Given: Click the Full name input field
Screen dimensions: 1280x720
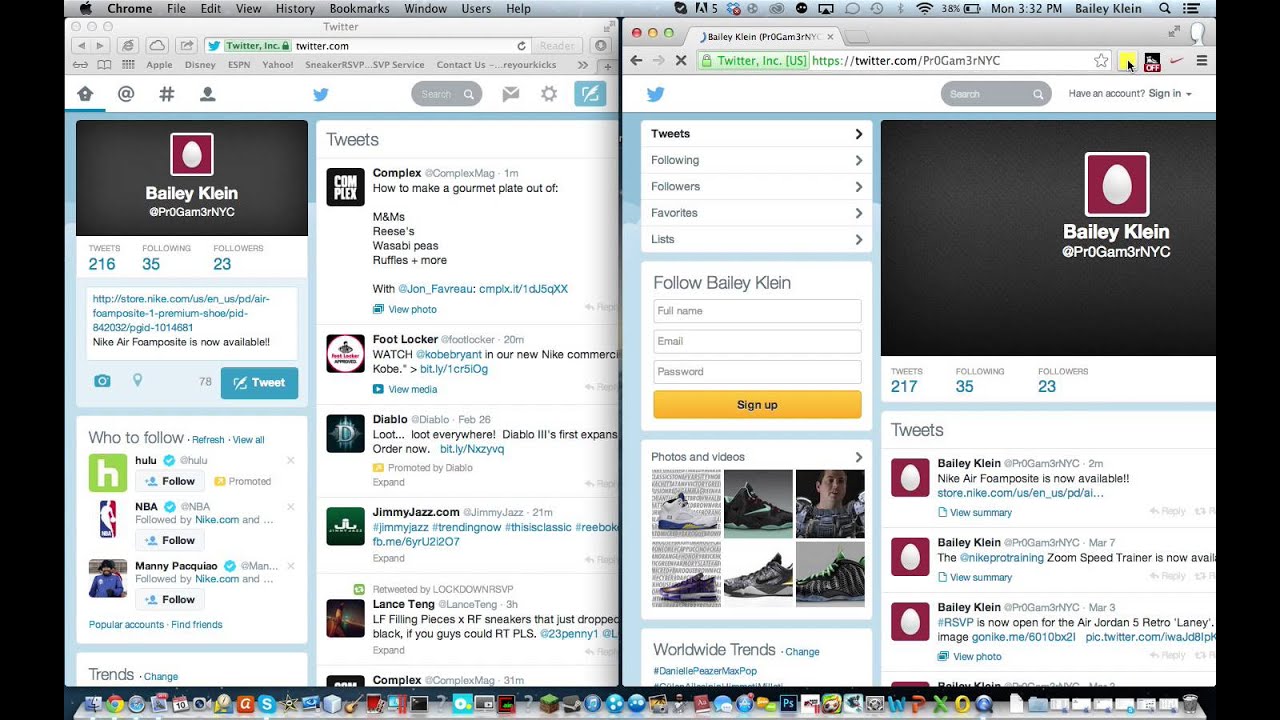Looking at the screenshot, I should click(757, 311).
